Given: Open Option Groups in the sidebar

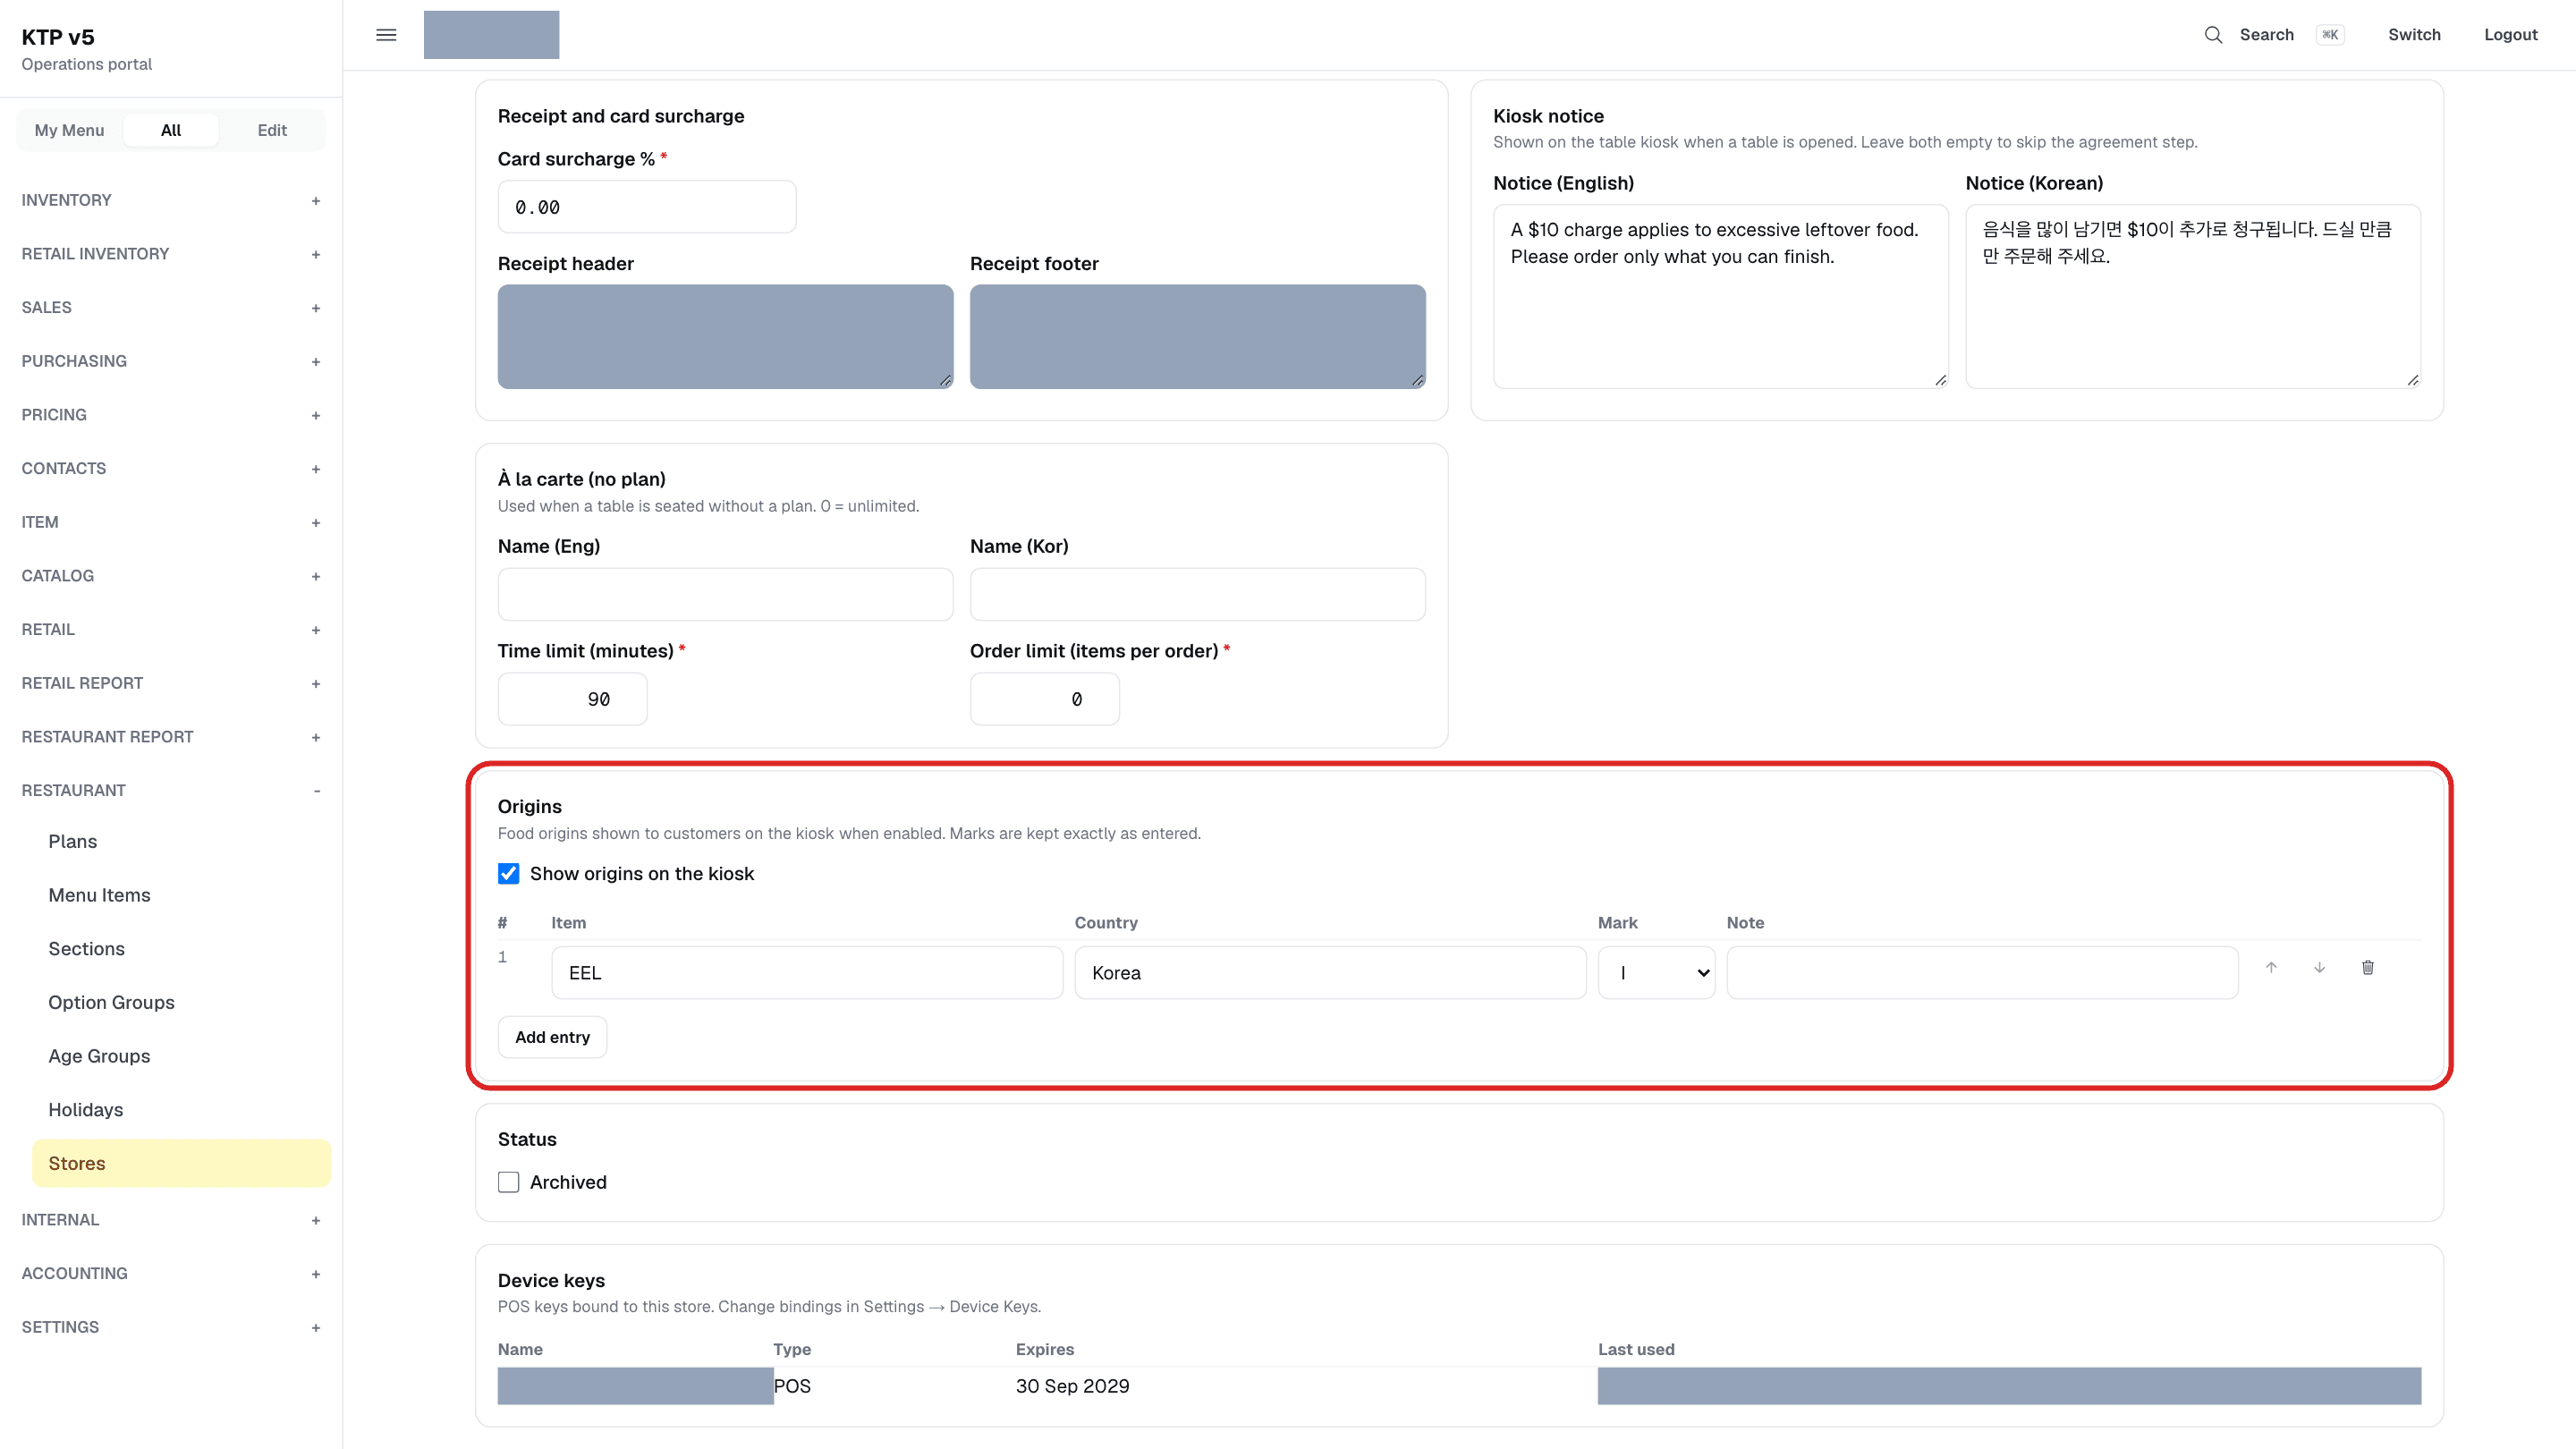Looking at the screenshot, I should (x=181, y=1002).
